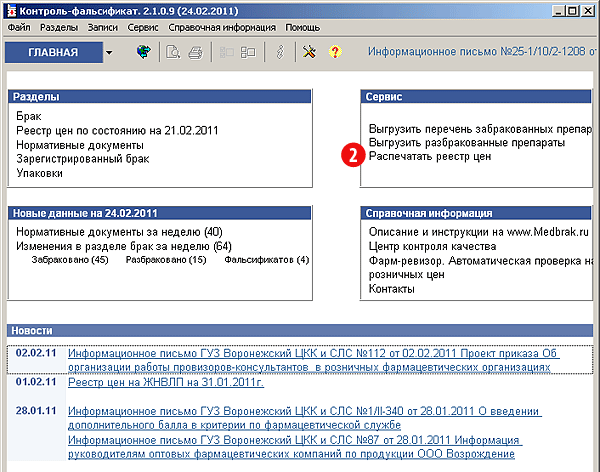Image resolution: width=600 pixels, height=472 pixels.
Task: Open news Реестр цен на ЖНВЛП на 31.01.2011г.
Action: click(x=166, y=382)
